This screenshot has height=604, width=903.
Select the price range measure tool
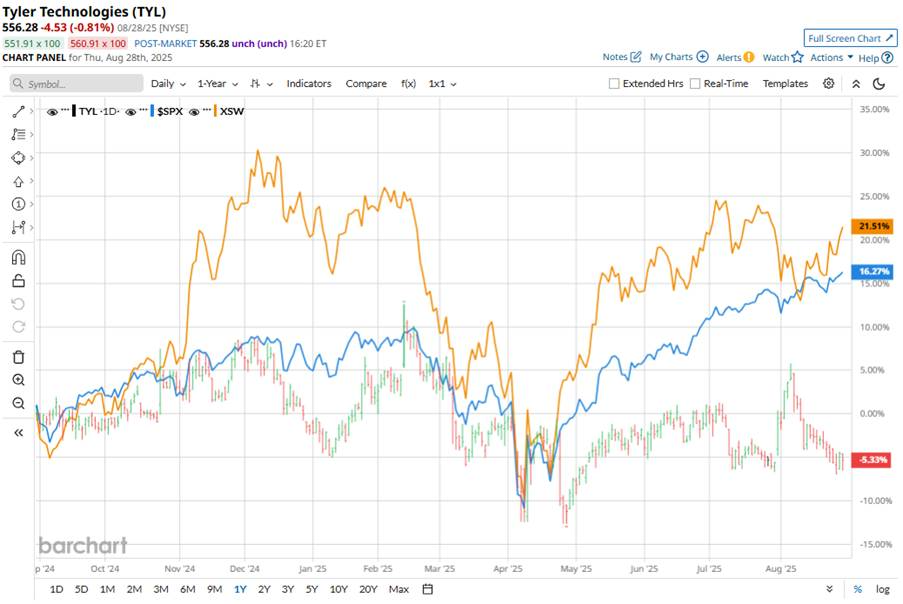pyautogui.click(x=18, y=227)
